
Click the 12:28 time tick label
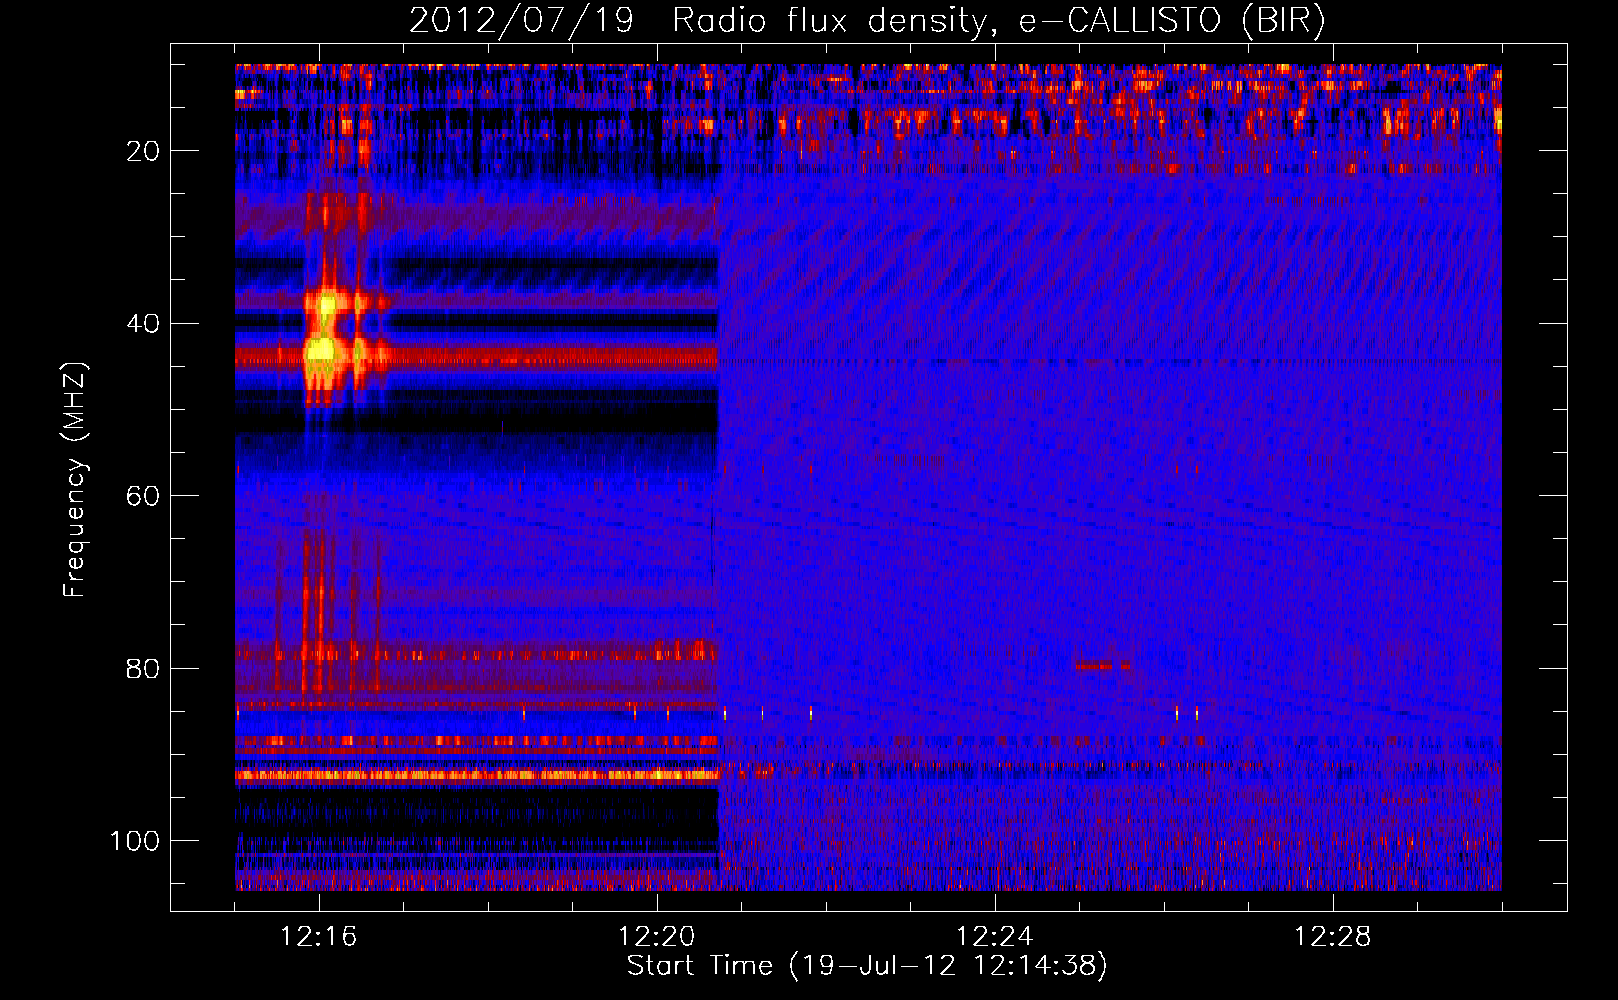click(x=1333, y=937)
